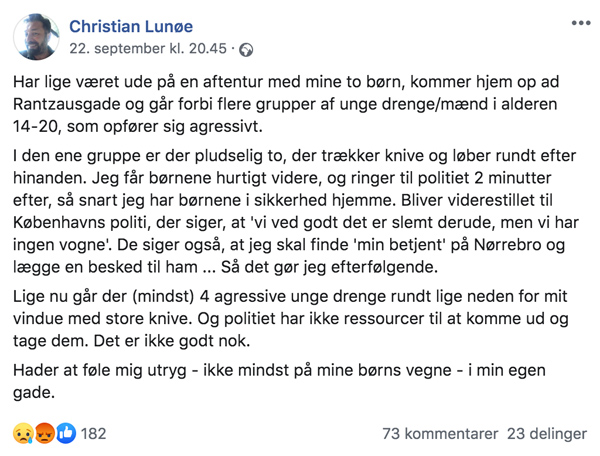Click the paragraph starting "Lige nu går der"
The height and width of the screenshot is (456, 600).
click(x=291, y=319)
